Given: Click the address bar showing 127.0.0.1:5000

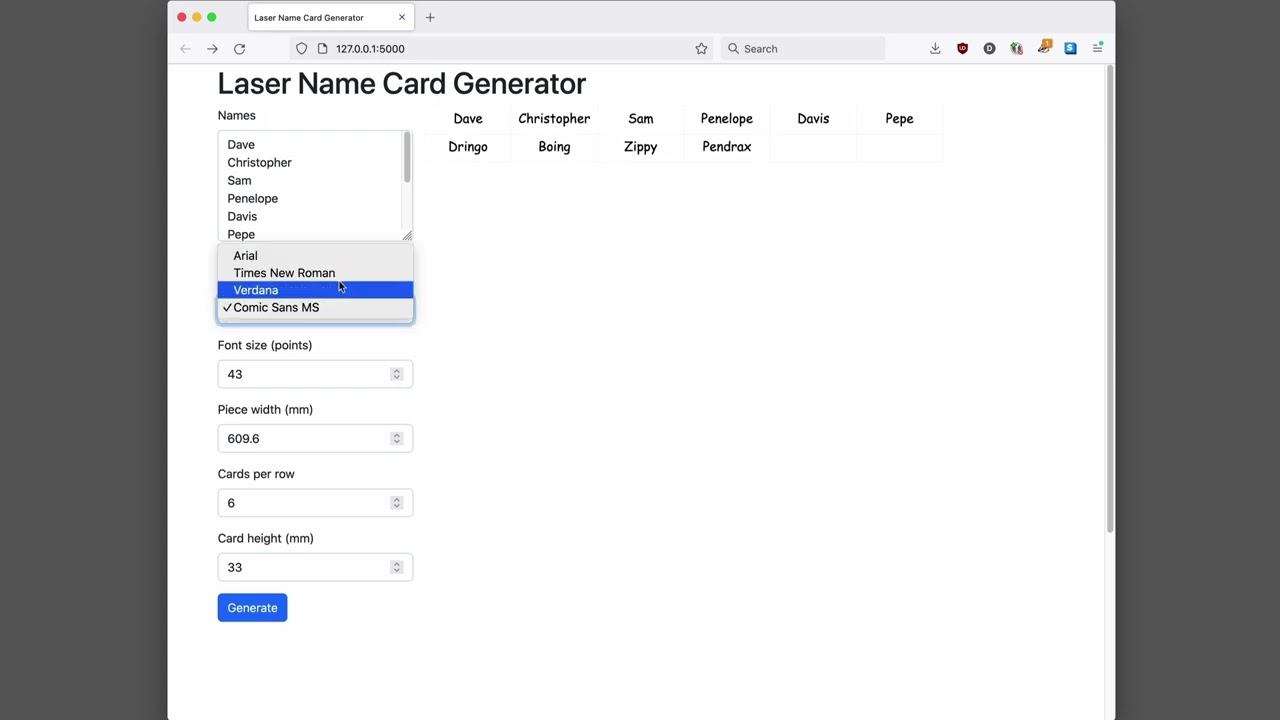Looking at the screenshot, I should coord(500,48).
